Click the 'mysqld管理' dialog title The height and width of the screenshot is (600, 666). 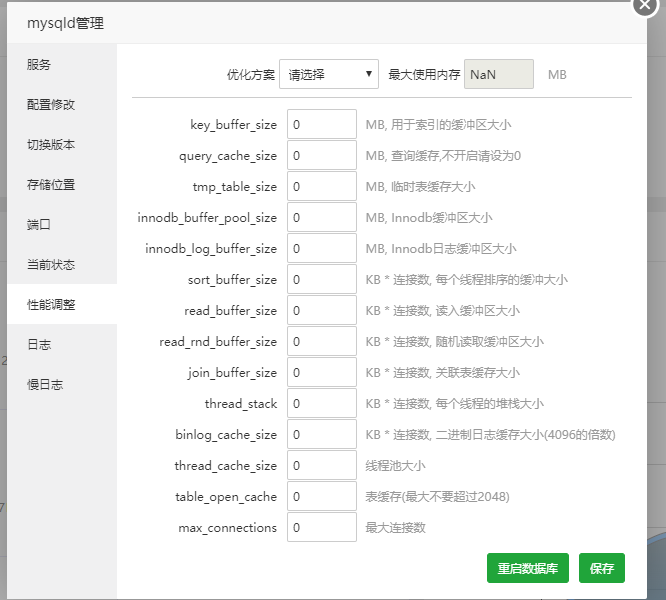click(x=65, y=23)
